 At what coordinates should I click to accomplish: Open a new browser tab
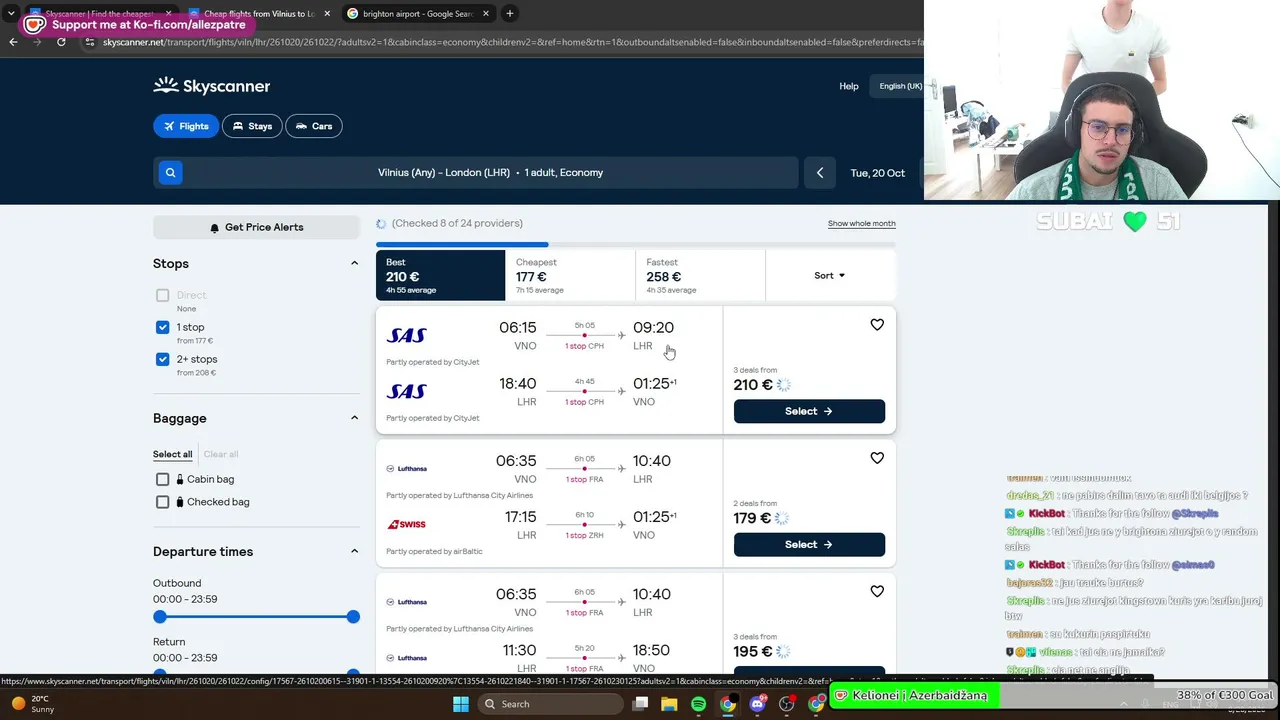click(510, 14)
